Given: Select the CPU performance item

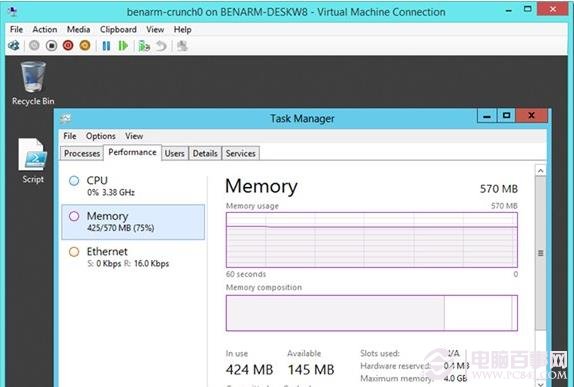Looking at the screenshot, I should (133, 186).
